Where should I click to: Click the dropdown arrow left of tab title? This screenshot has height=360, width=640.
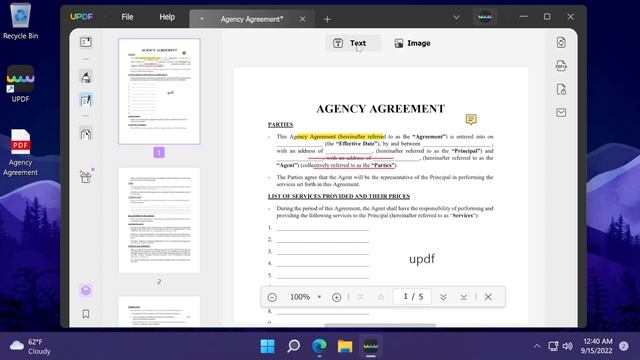(202, 19)
